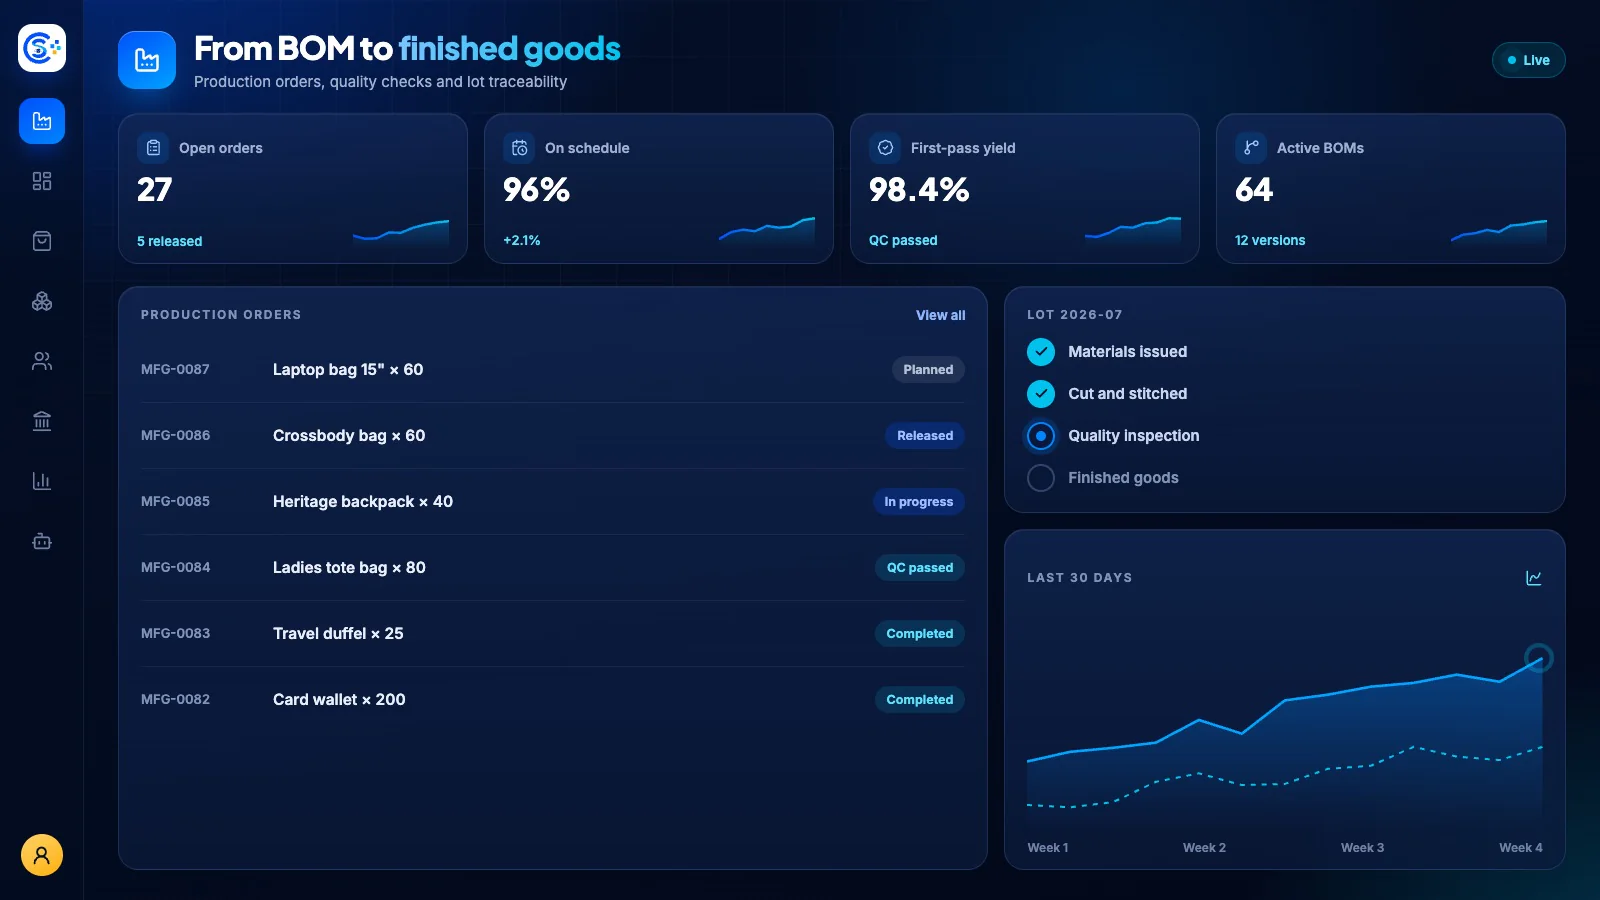This screenshot has width=1600, height=900.
Task: Open the Crossbody bag × 60 order
Action: click(349, 435)
